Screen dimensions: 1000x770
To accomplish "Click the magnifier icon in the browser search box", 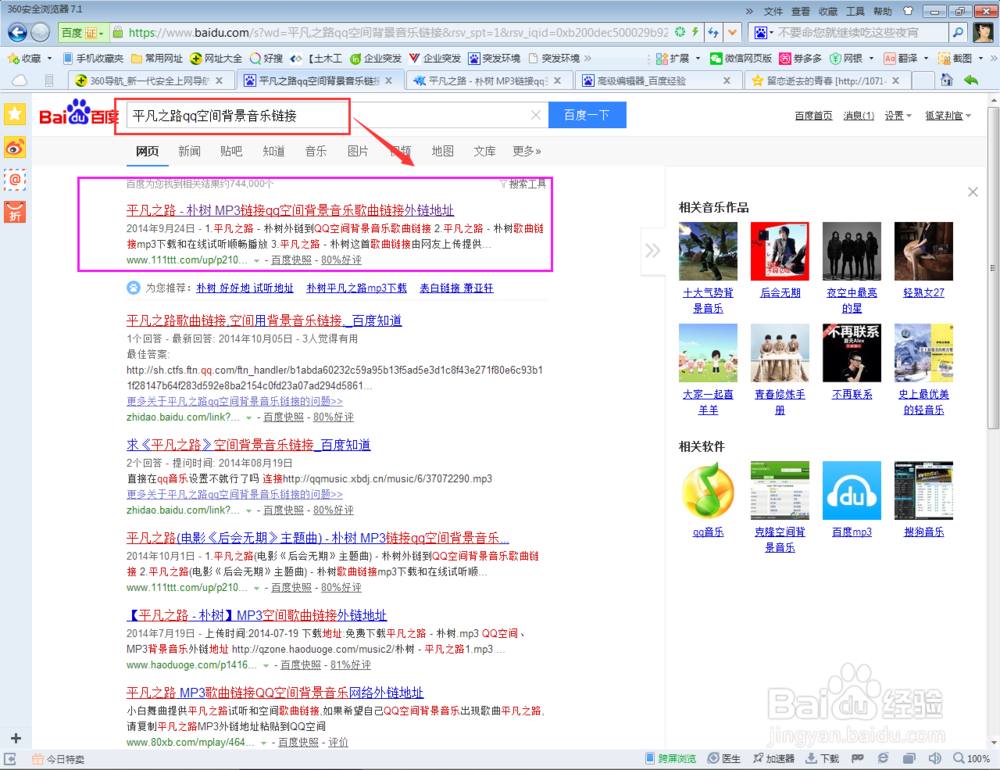I will (x=957, y=33).
